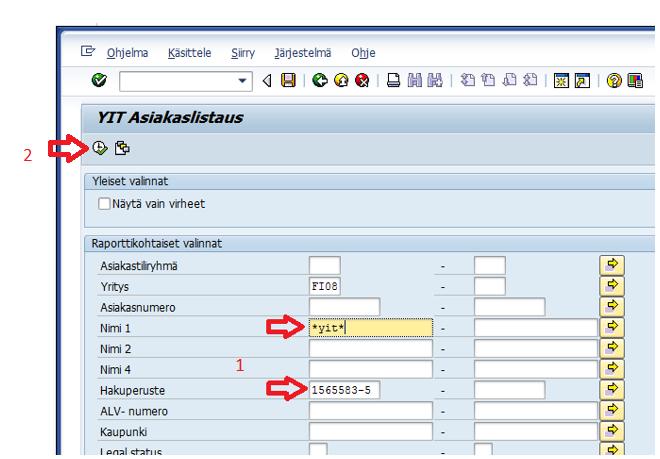
Task: Jump to Last Page icon
Action: (530, 80)
